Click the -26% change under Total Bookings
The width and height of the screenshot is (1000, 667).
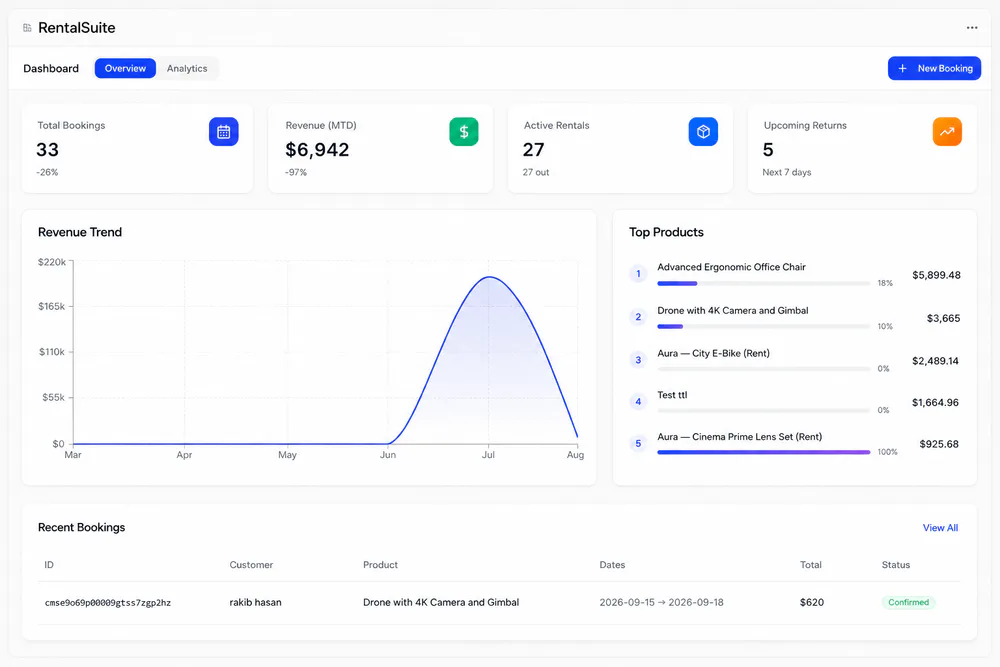pos(47,172)
